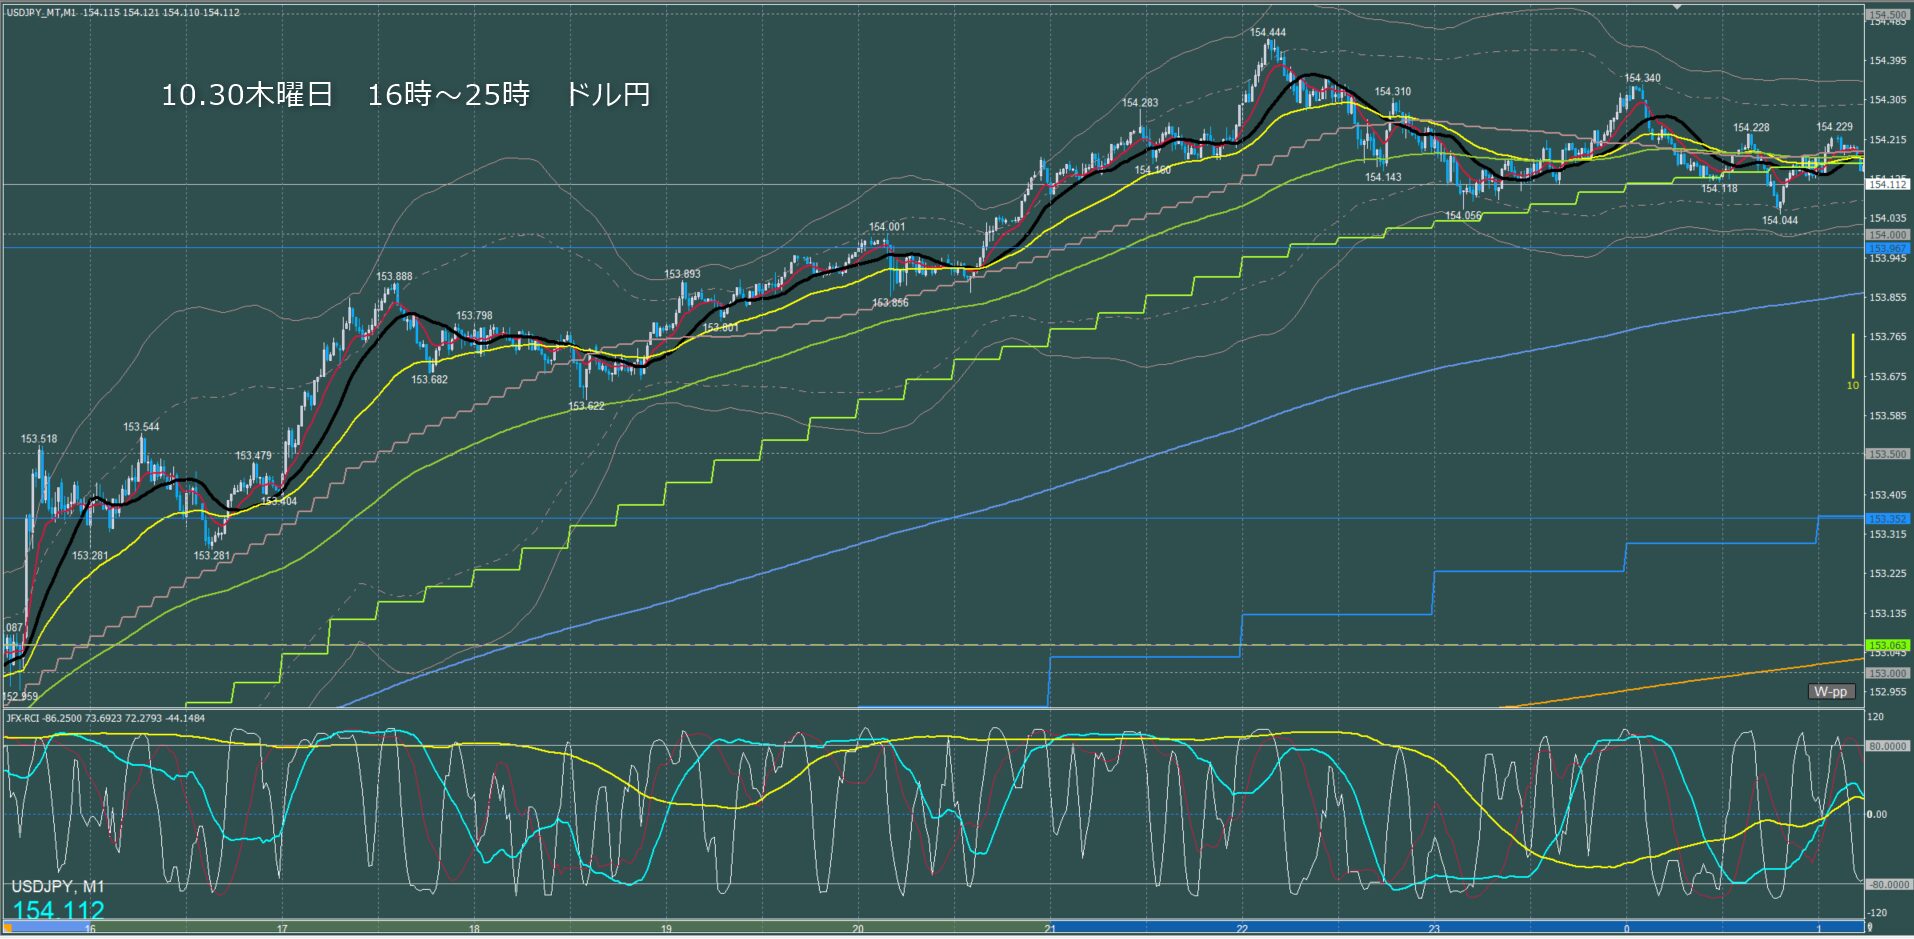Click the gray 154.000 round-number price tag

click(1887, 235)
